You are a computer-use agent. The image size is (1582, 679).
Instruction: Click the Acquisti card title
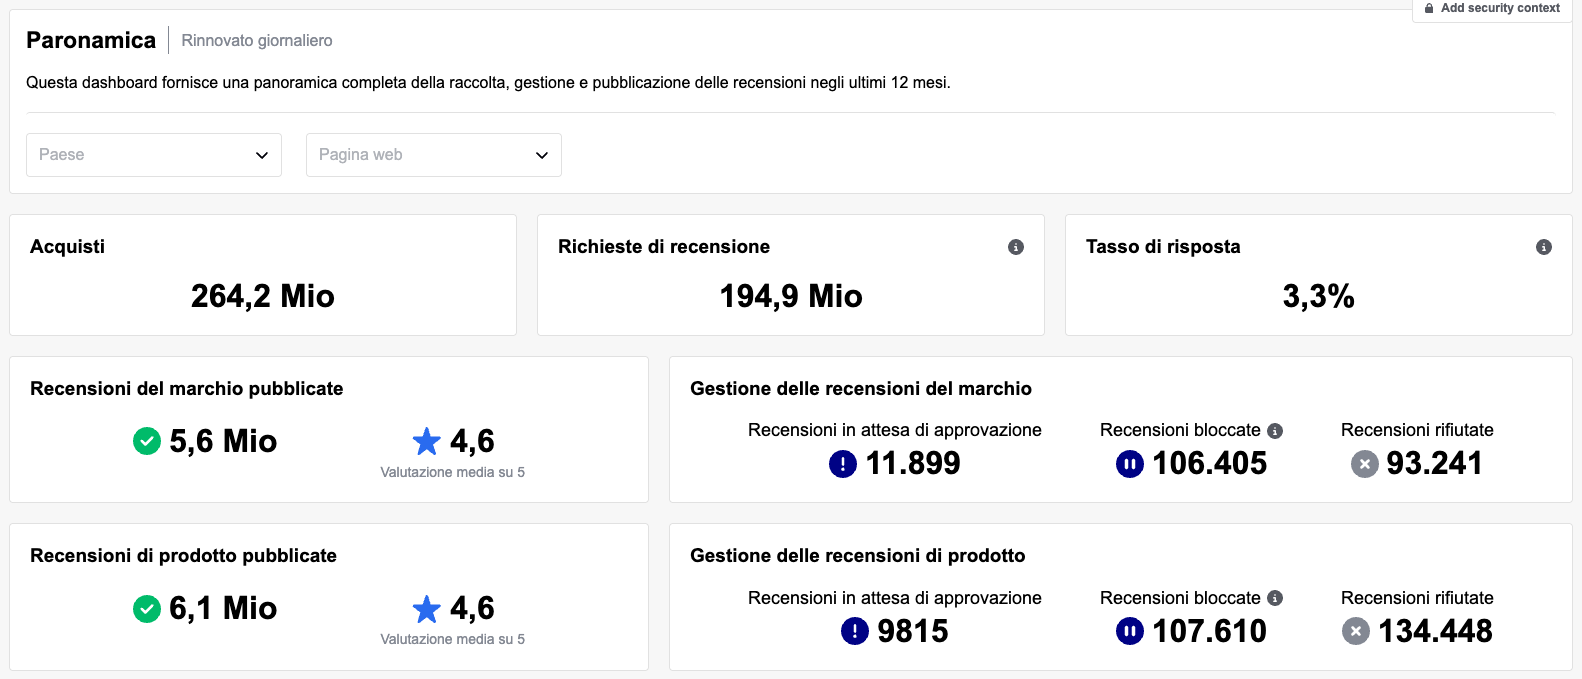tap(67, 247)
